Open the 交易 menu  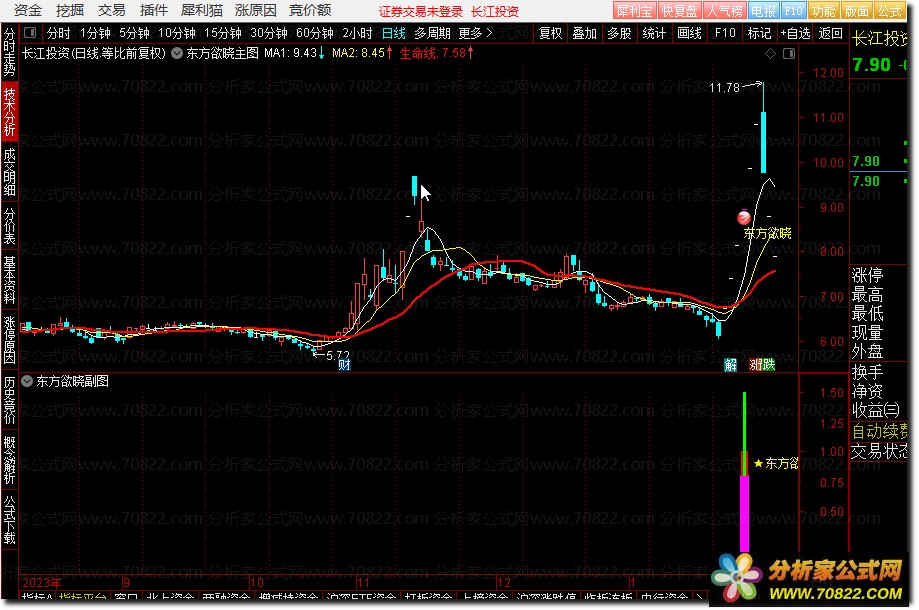(x=112, y=10)
